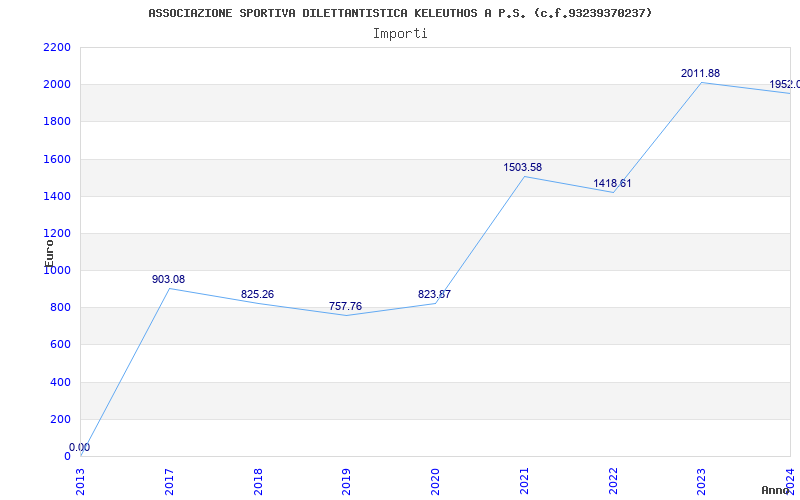Click the 1418.61 data label
Image resolution: width=800 pixels, height=500 pixels.
[612, 183]
